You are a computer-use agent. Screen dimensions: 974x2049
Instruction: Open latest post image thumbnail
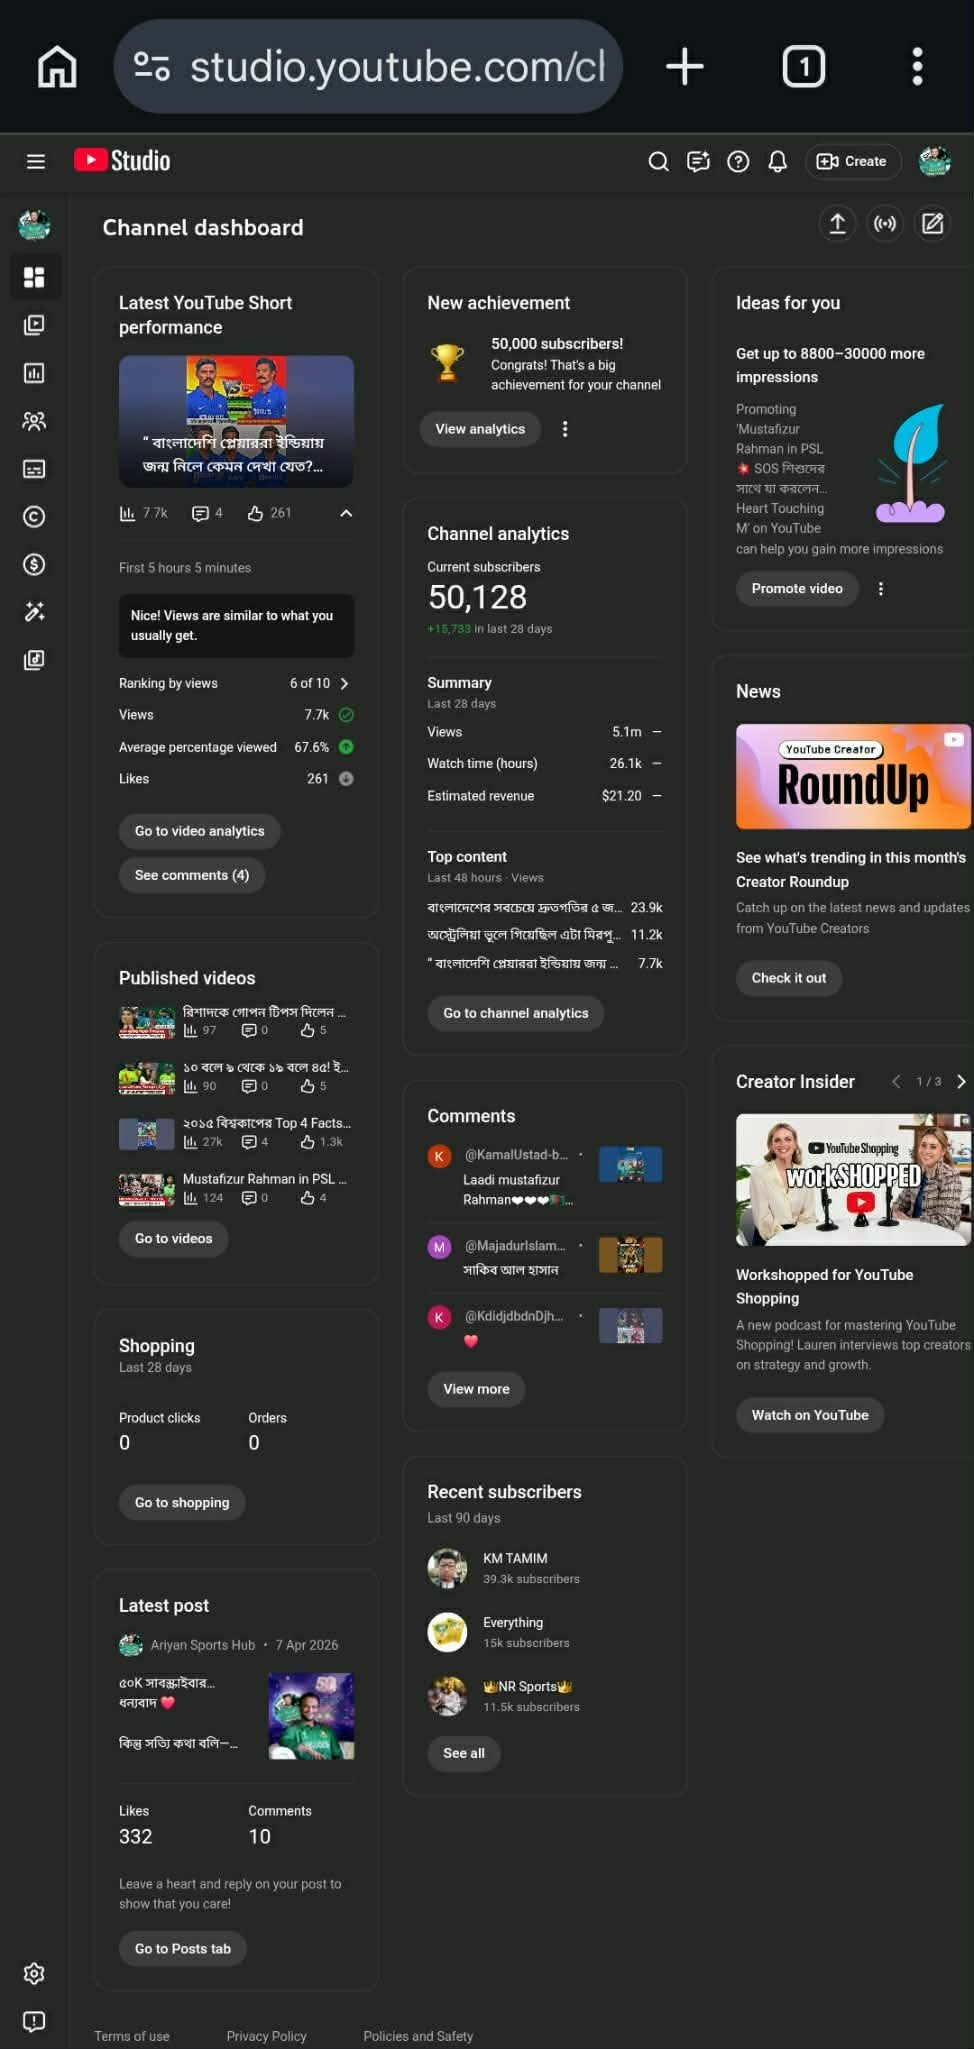coord(311,1716)
